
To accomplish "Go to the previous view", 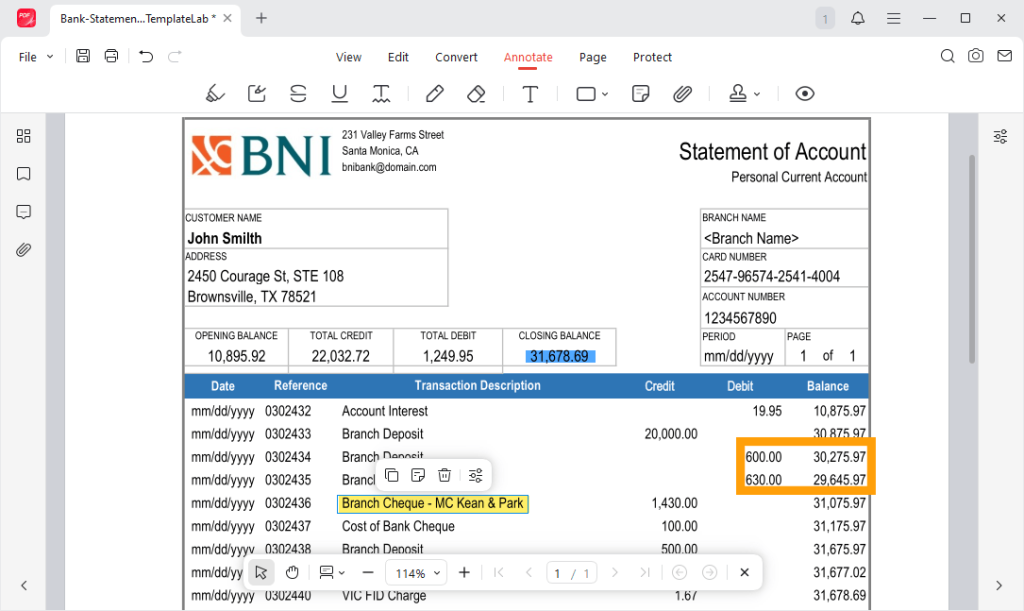I will [679, 572].
